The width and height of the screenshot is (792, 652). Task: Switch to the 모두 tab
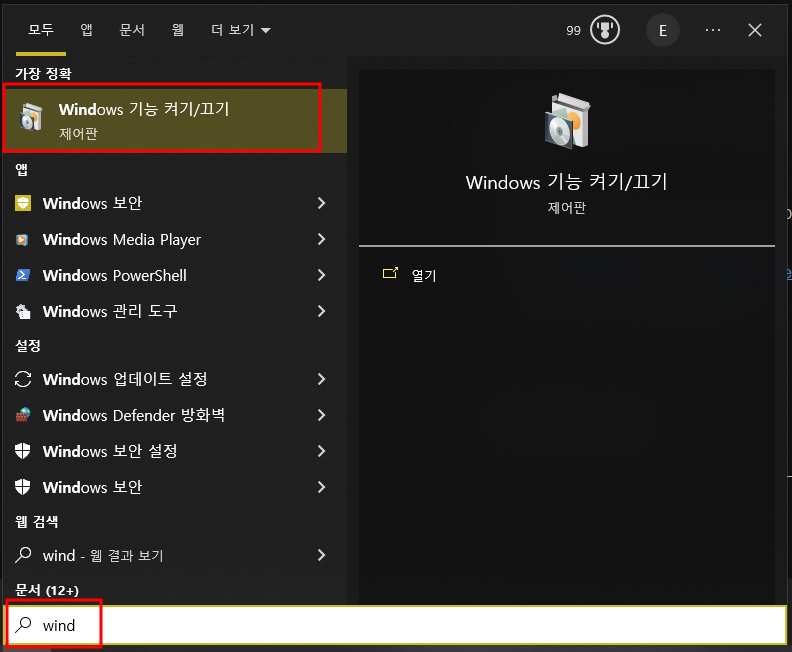click(x=41, y=30)
